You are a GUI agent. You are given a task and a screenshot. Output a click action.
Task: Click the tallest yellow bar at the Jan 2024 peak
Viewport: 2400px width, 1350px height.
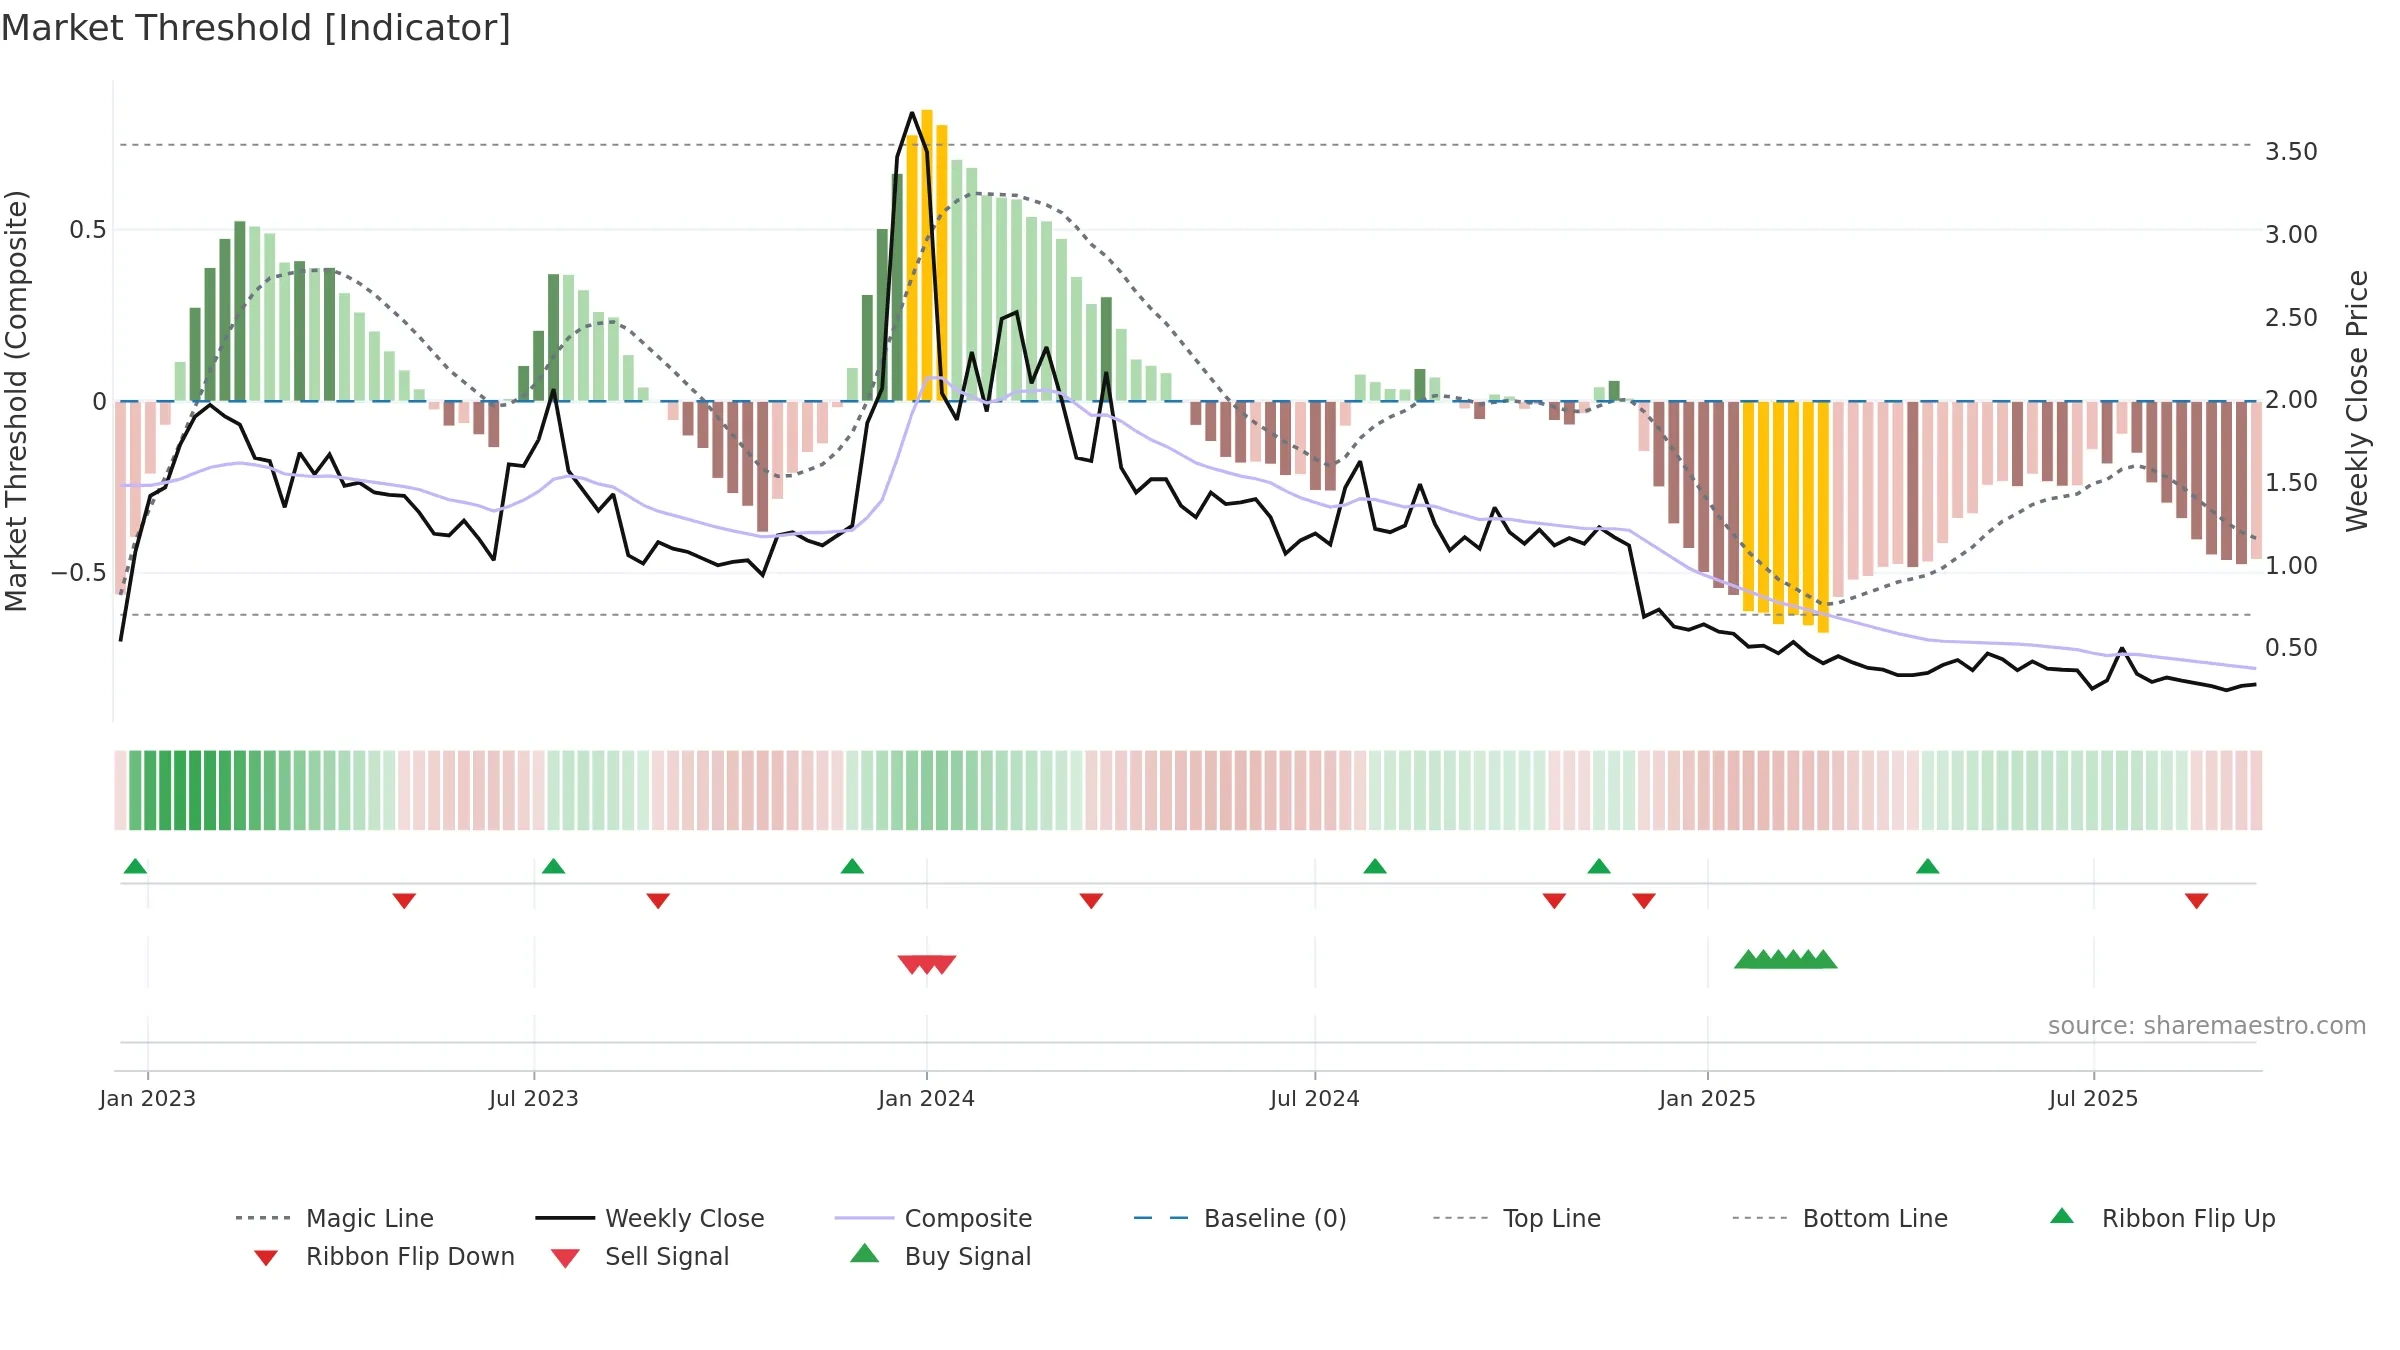927,255
